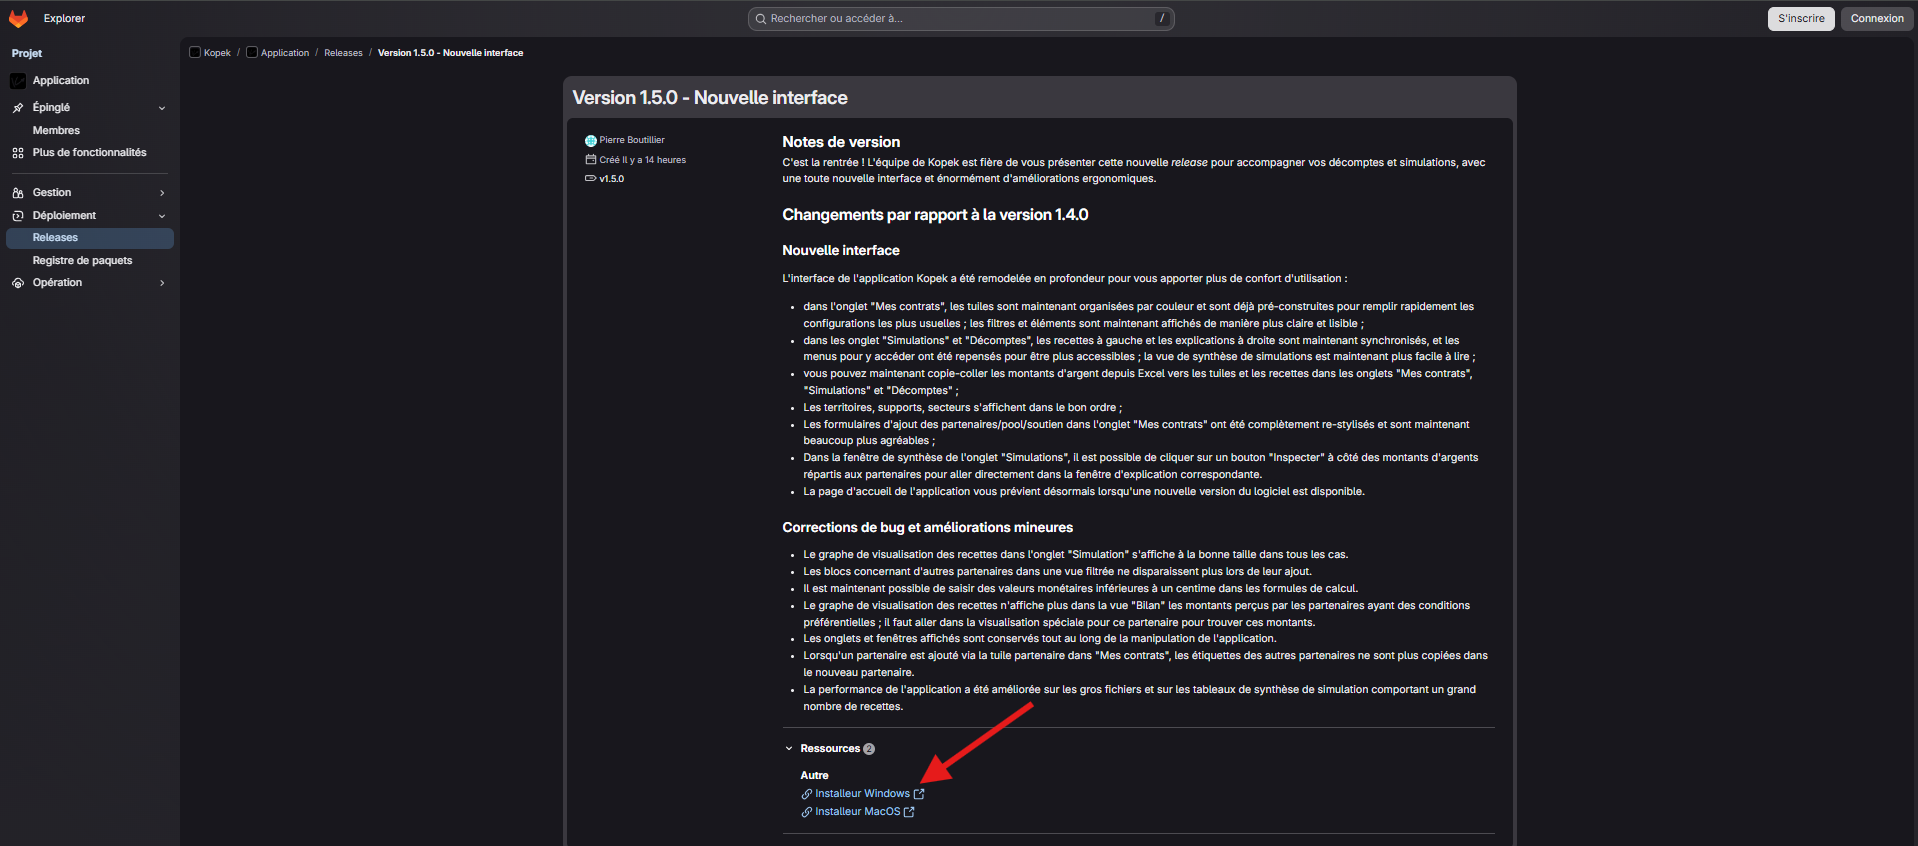Click the Explorer link in the top bar
The width and height of the screenshot is (1918, 846).
(64, 19)
